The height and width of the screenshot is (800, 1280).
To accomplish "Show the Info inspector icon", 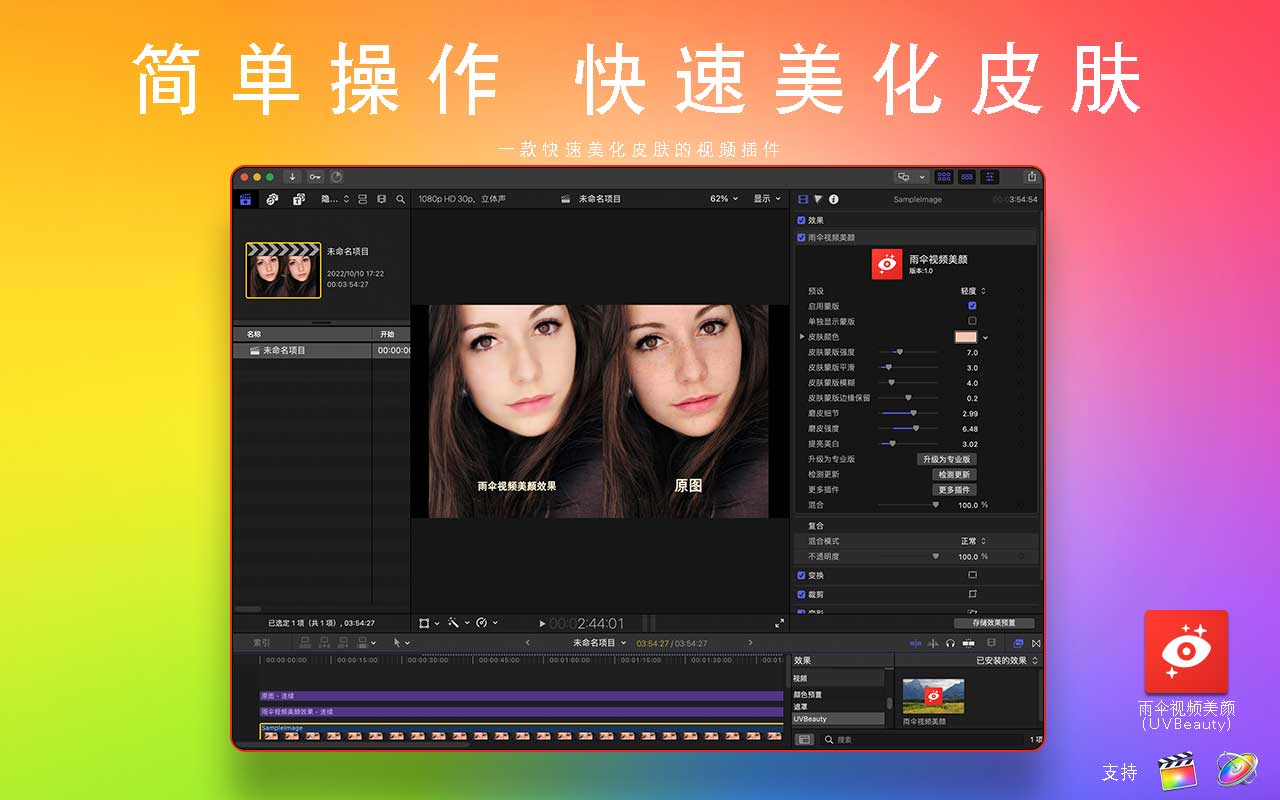I will coord(833,199).
